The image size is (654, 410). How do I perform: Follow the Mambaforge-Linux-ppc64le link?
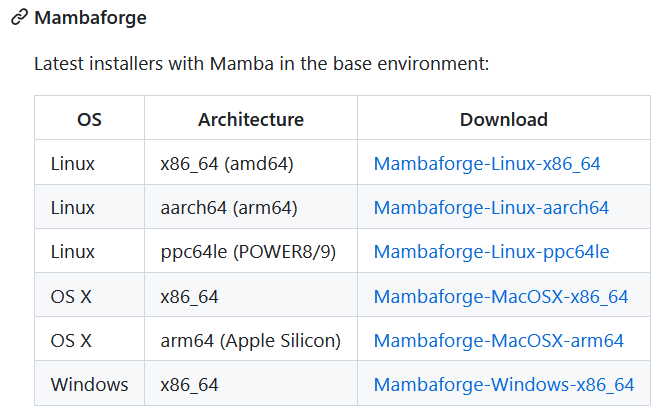[x=491, y=252]
